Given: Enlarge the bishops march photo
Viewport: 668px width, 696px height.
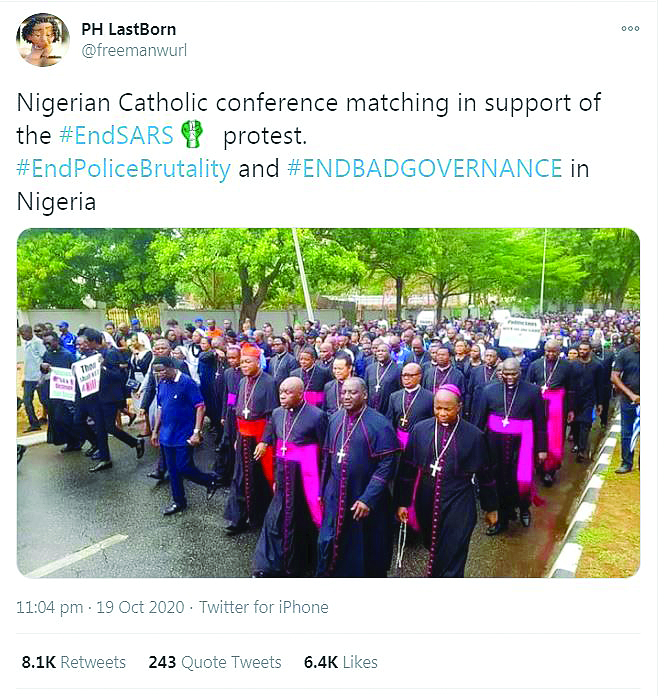Looking at the screenshot, I should pyautogui.click(x=328, y=403).
